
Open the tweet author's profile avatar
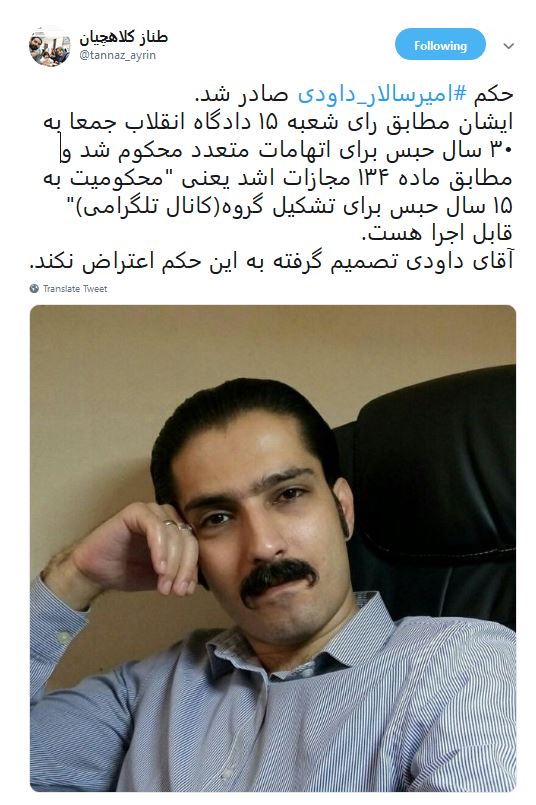[x=49, y=47]
